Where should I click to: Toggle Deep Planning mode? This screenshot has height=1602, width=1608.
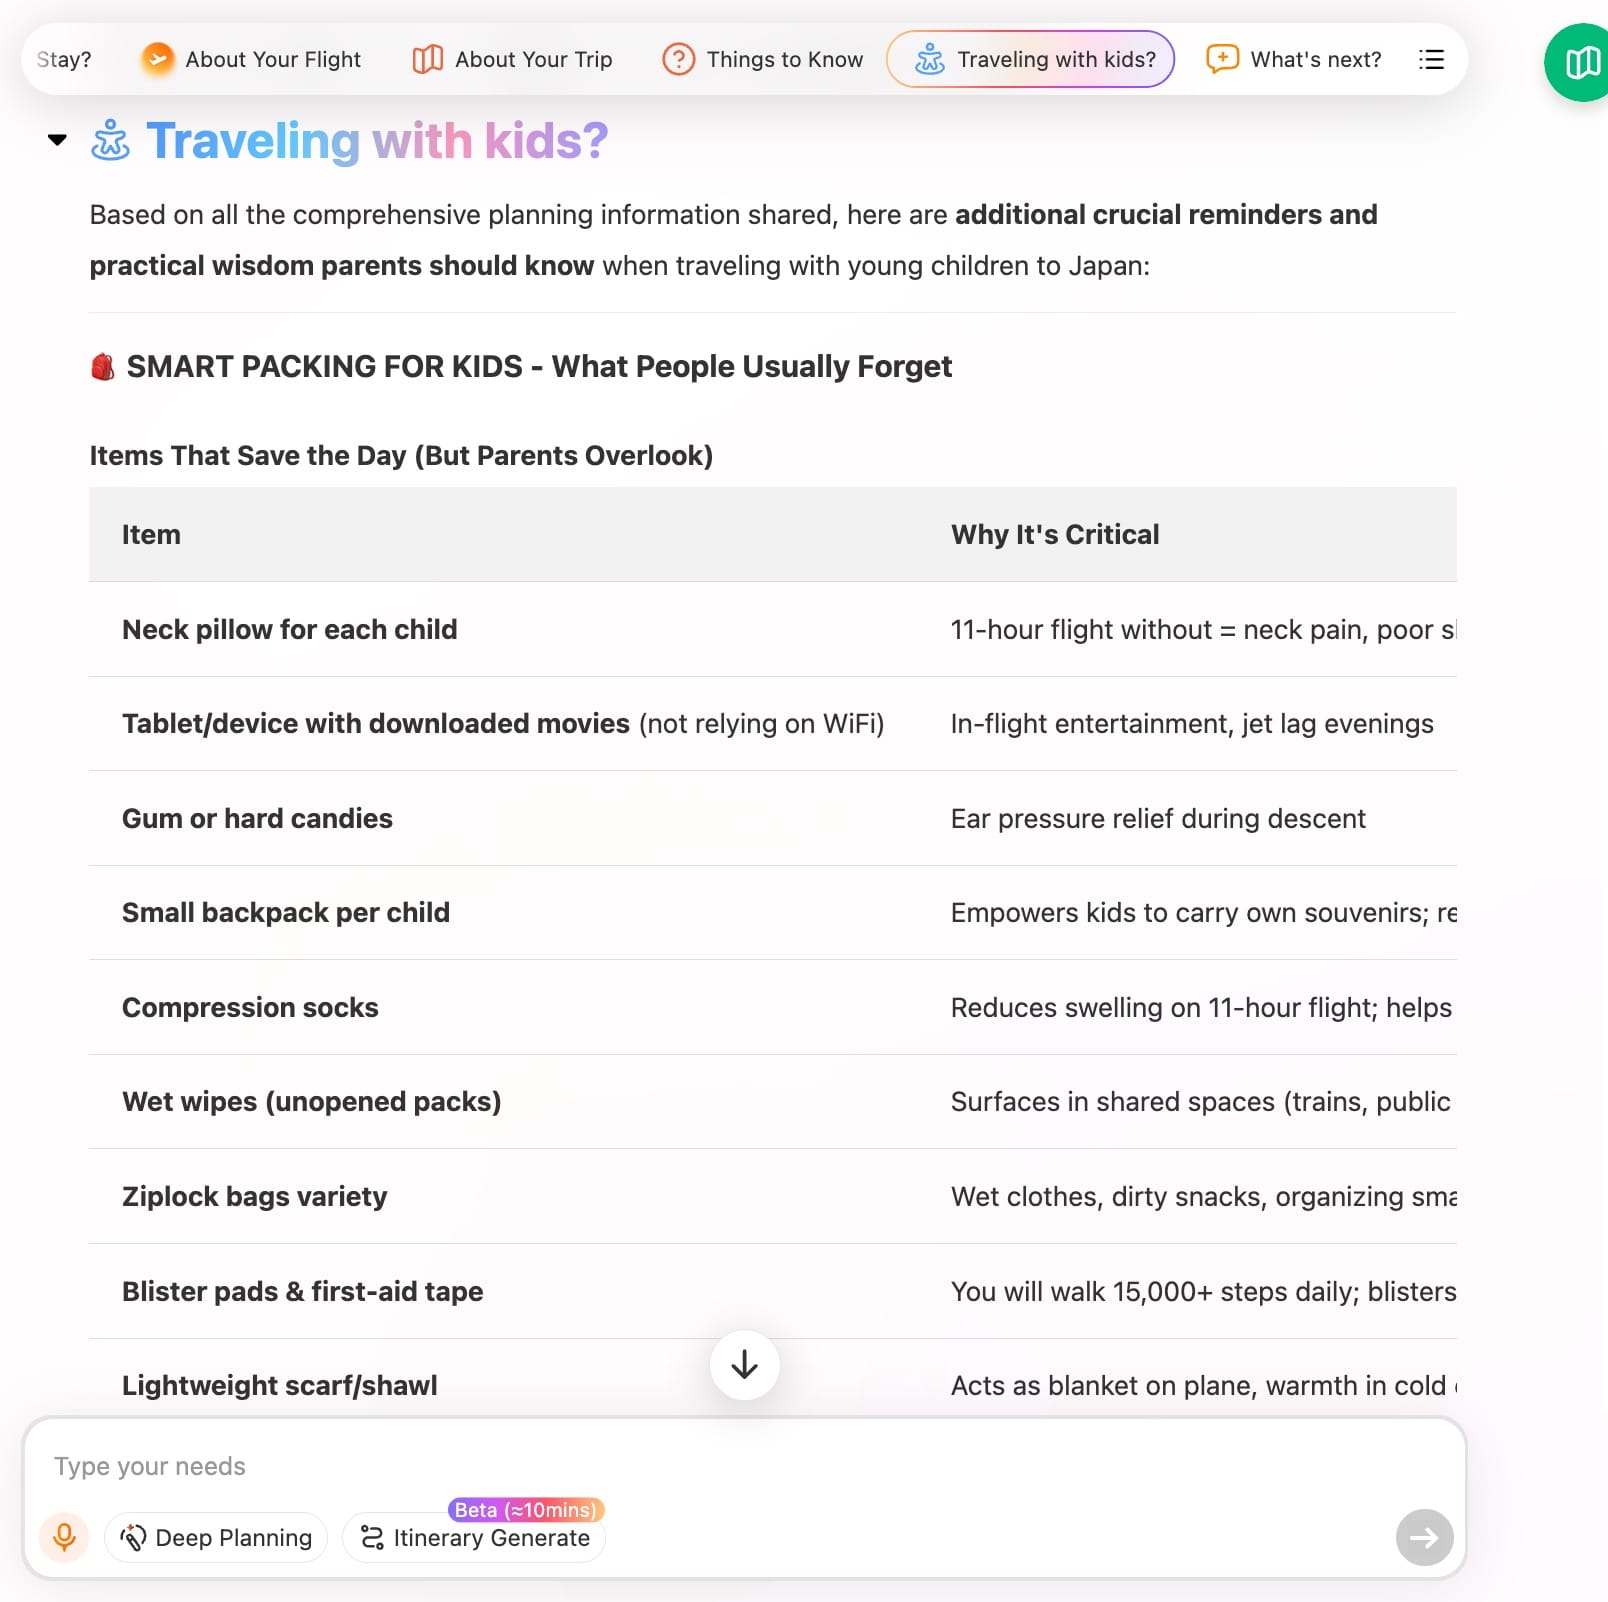(x=216, y=1537)
